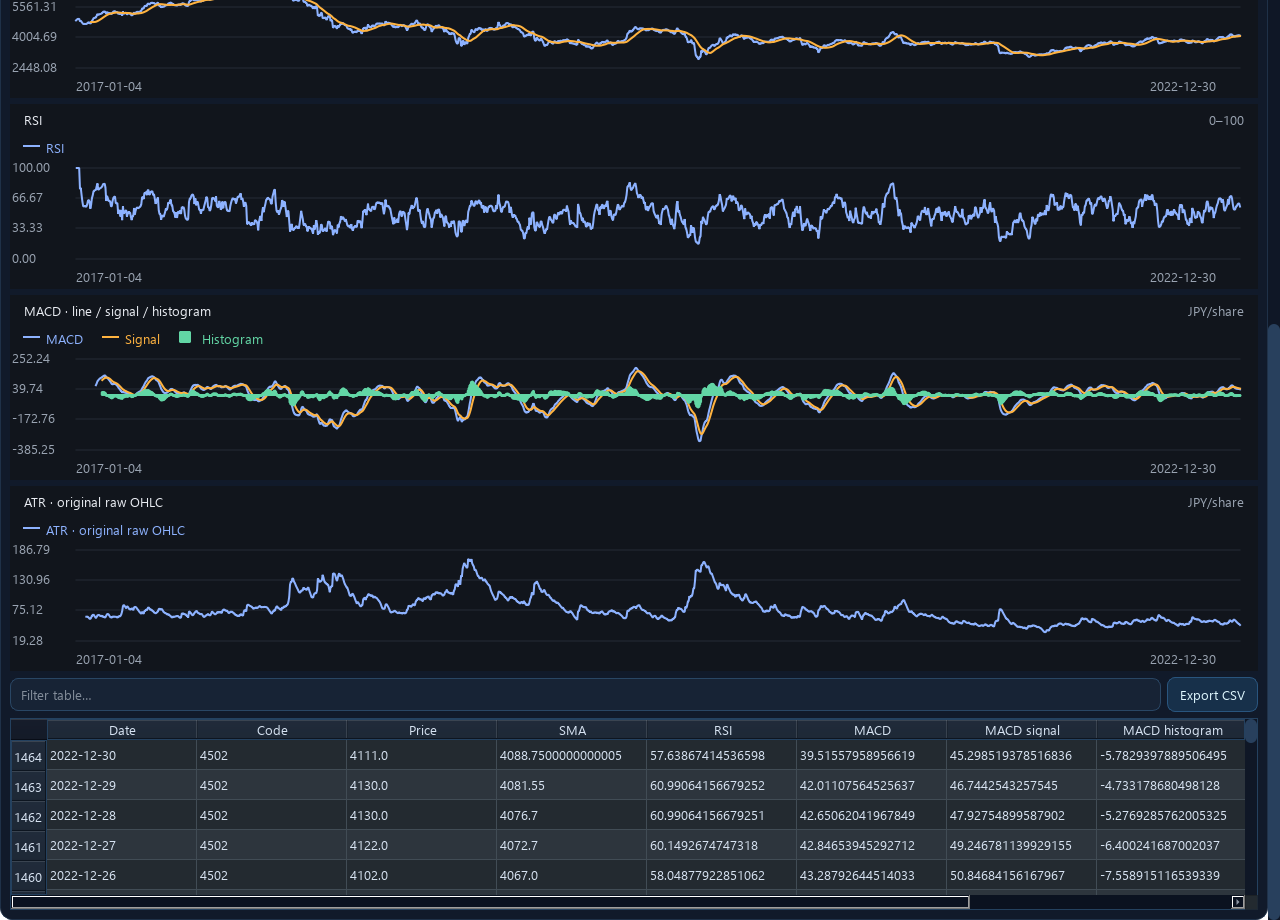Click the 2022-12-28 date cell
Viewport: 1280px width, 920px height.
122,815
